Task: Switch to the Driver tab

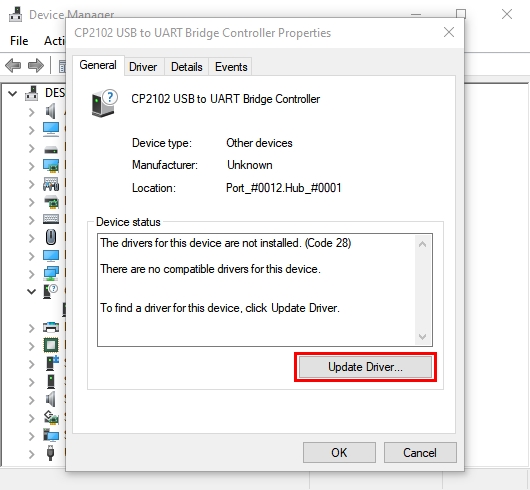Action: (x=143, y=67)
